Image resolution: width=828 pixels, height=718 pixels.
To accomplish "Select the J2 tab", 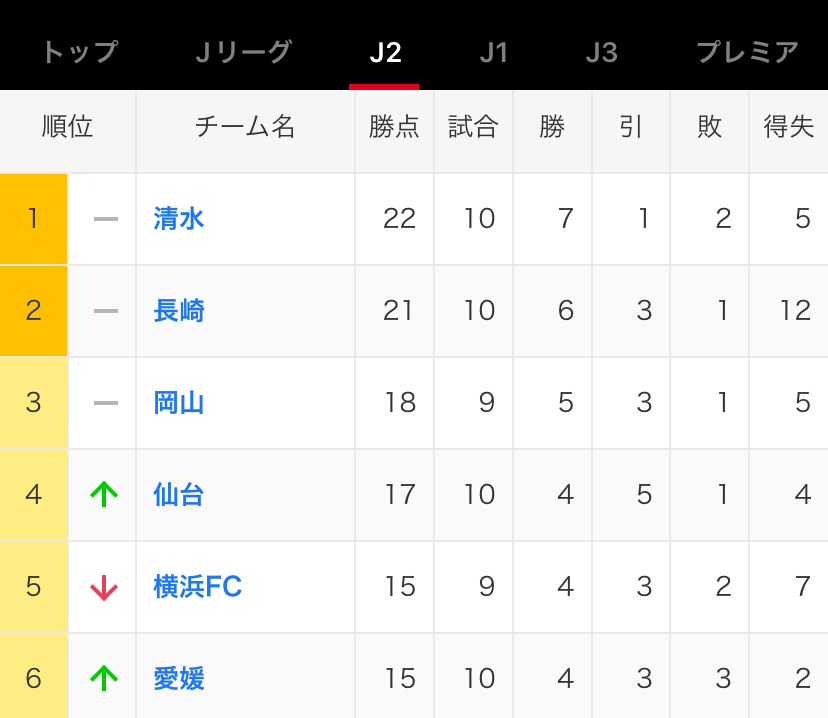I will [x=385, y=53].
